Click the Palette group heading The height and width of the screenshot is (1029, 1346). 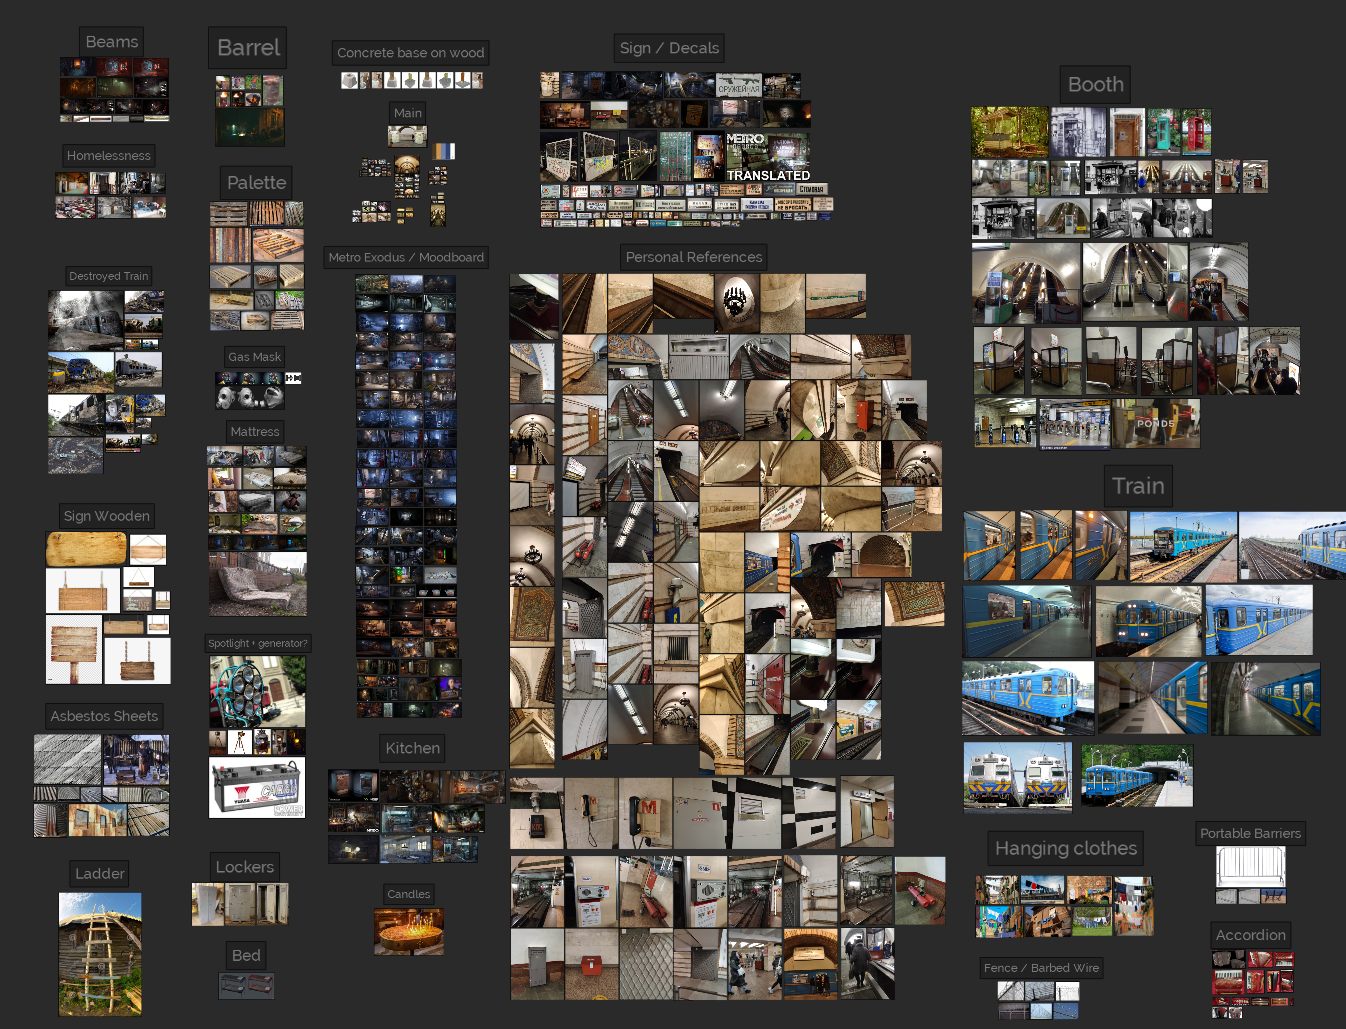[257, 183]
